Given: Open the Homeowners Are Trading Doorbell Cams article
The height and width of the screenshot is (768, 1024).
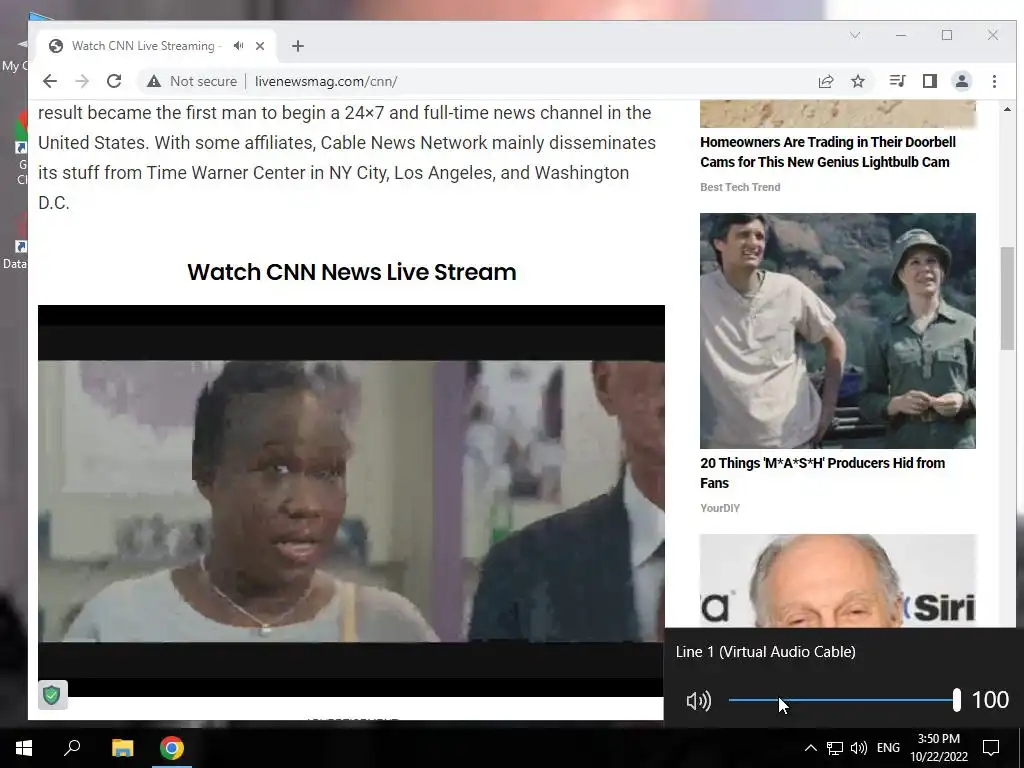Looking at the screenshot, I should point(827,152).
